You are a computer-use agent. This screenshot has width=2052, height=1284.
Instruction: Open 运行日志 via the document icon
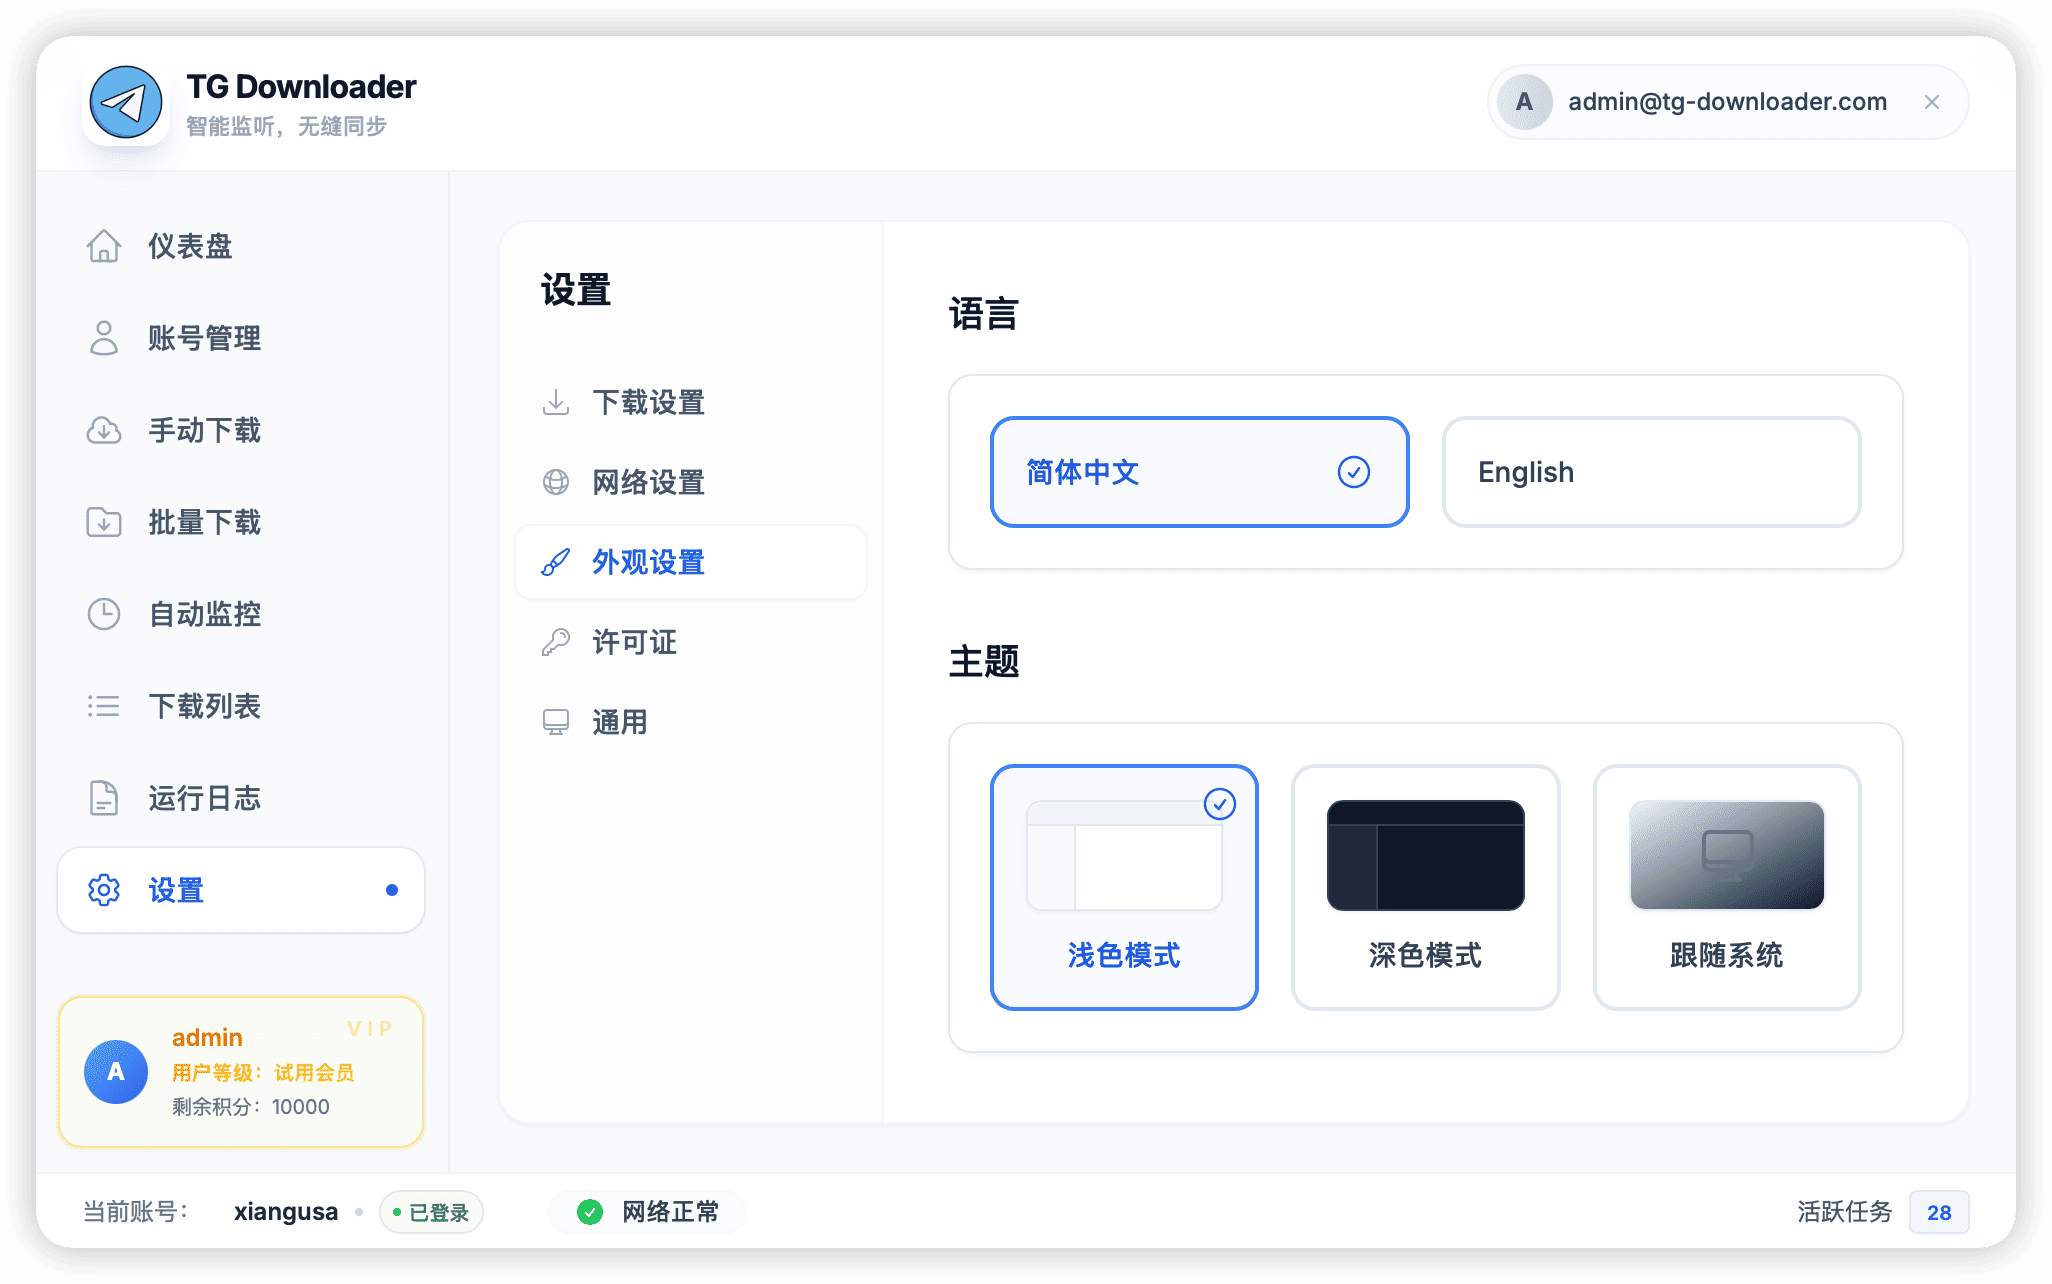(104, 798)
